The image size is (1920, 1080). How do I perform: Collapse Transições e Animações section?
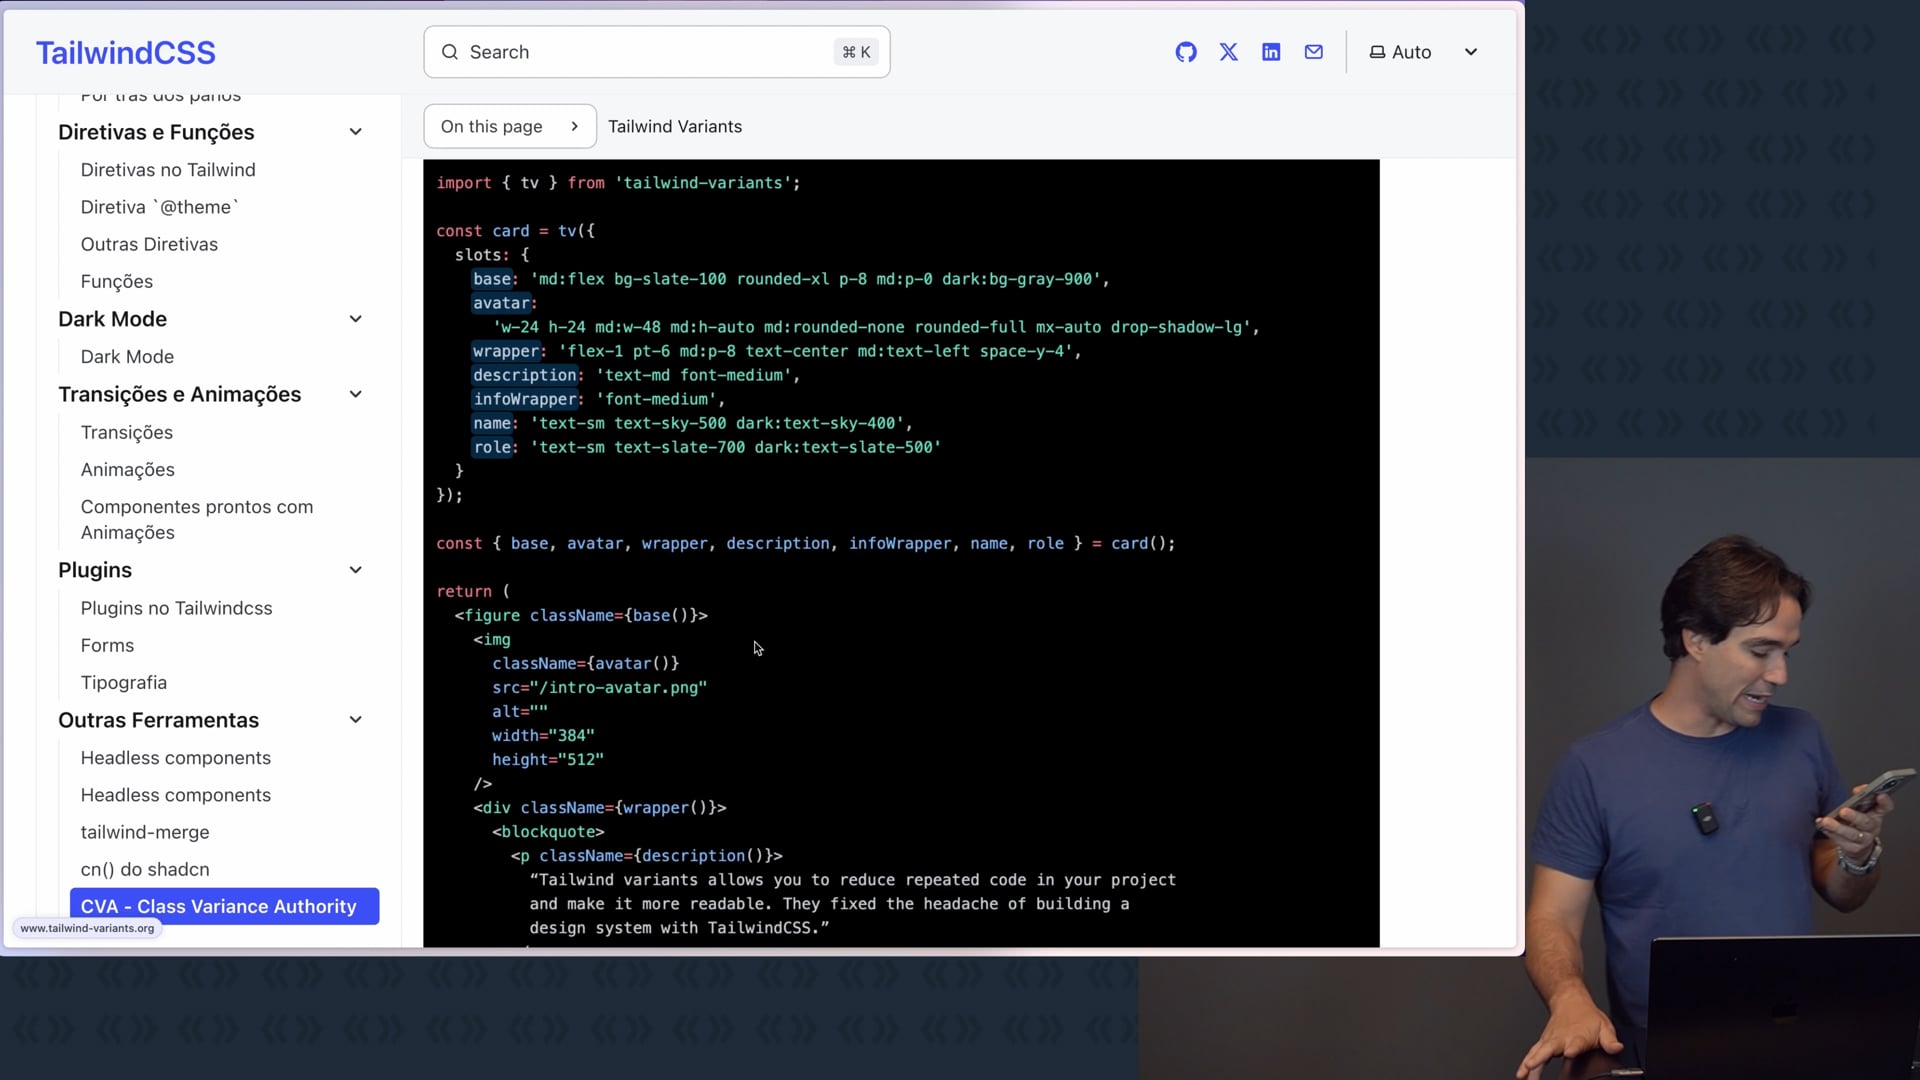pos(355,394)
